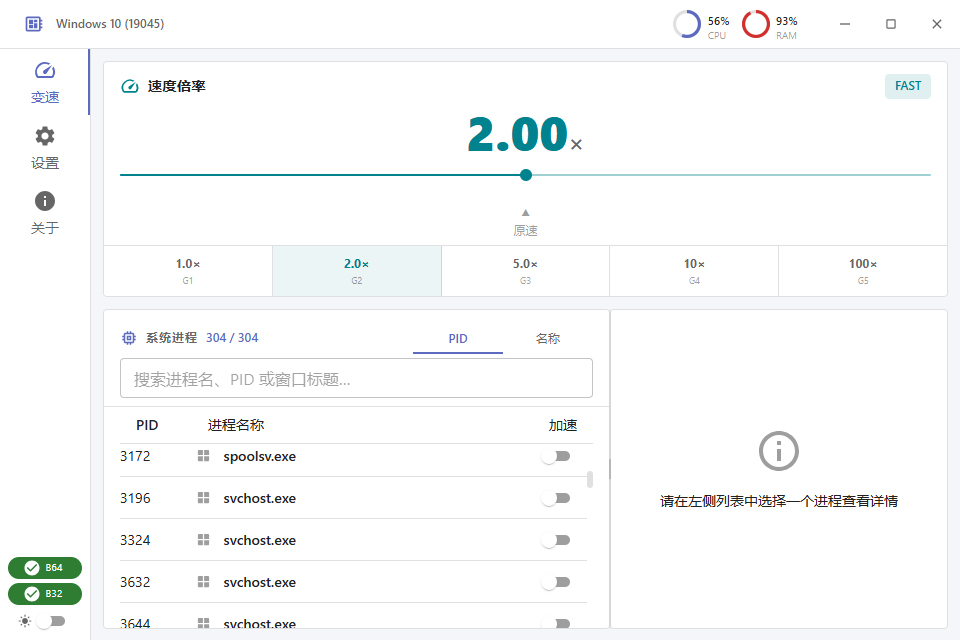Click the 进程名称 column header
The width and height of the screenshot is (960, 640).
(x=236, y=426)
